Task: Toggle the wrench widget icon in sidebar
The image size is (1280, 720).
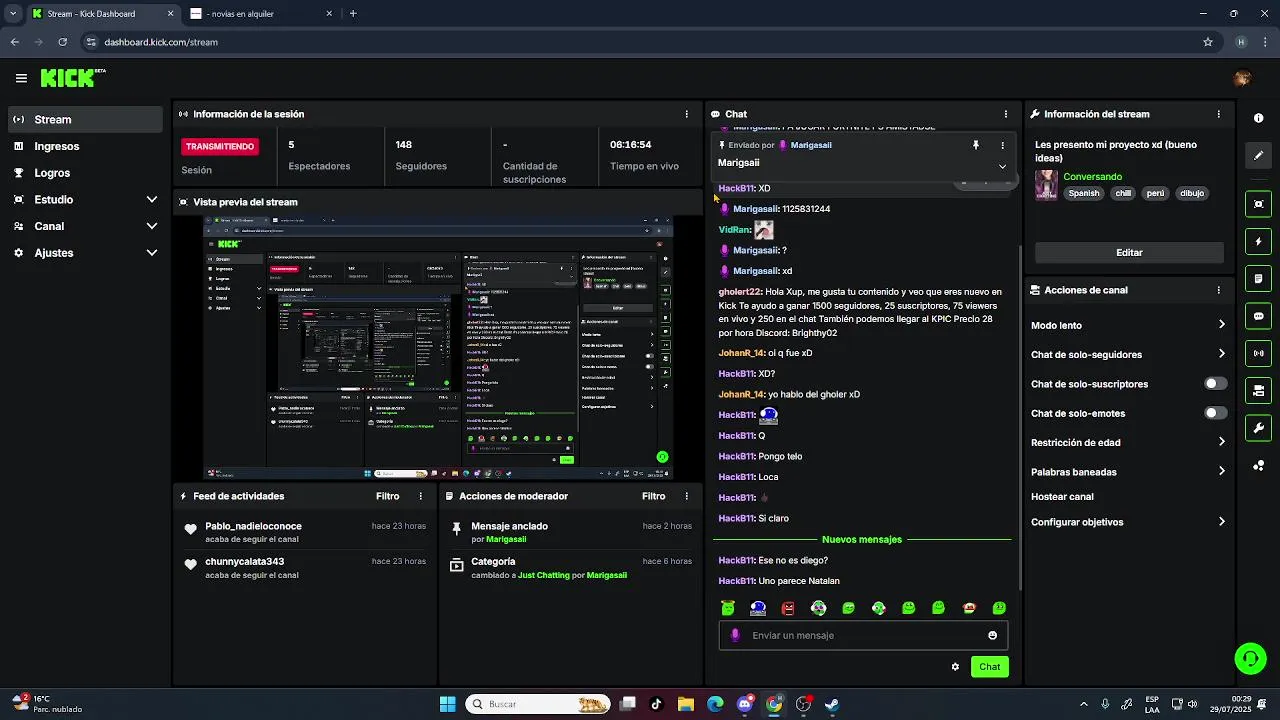Action: pyautogui.click(x=1258, y=428)
